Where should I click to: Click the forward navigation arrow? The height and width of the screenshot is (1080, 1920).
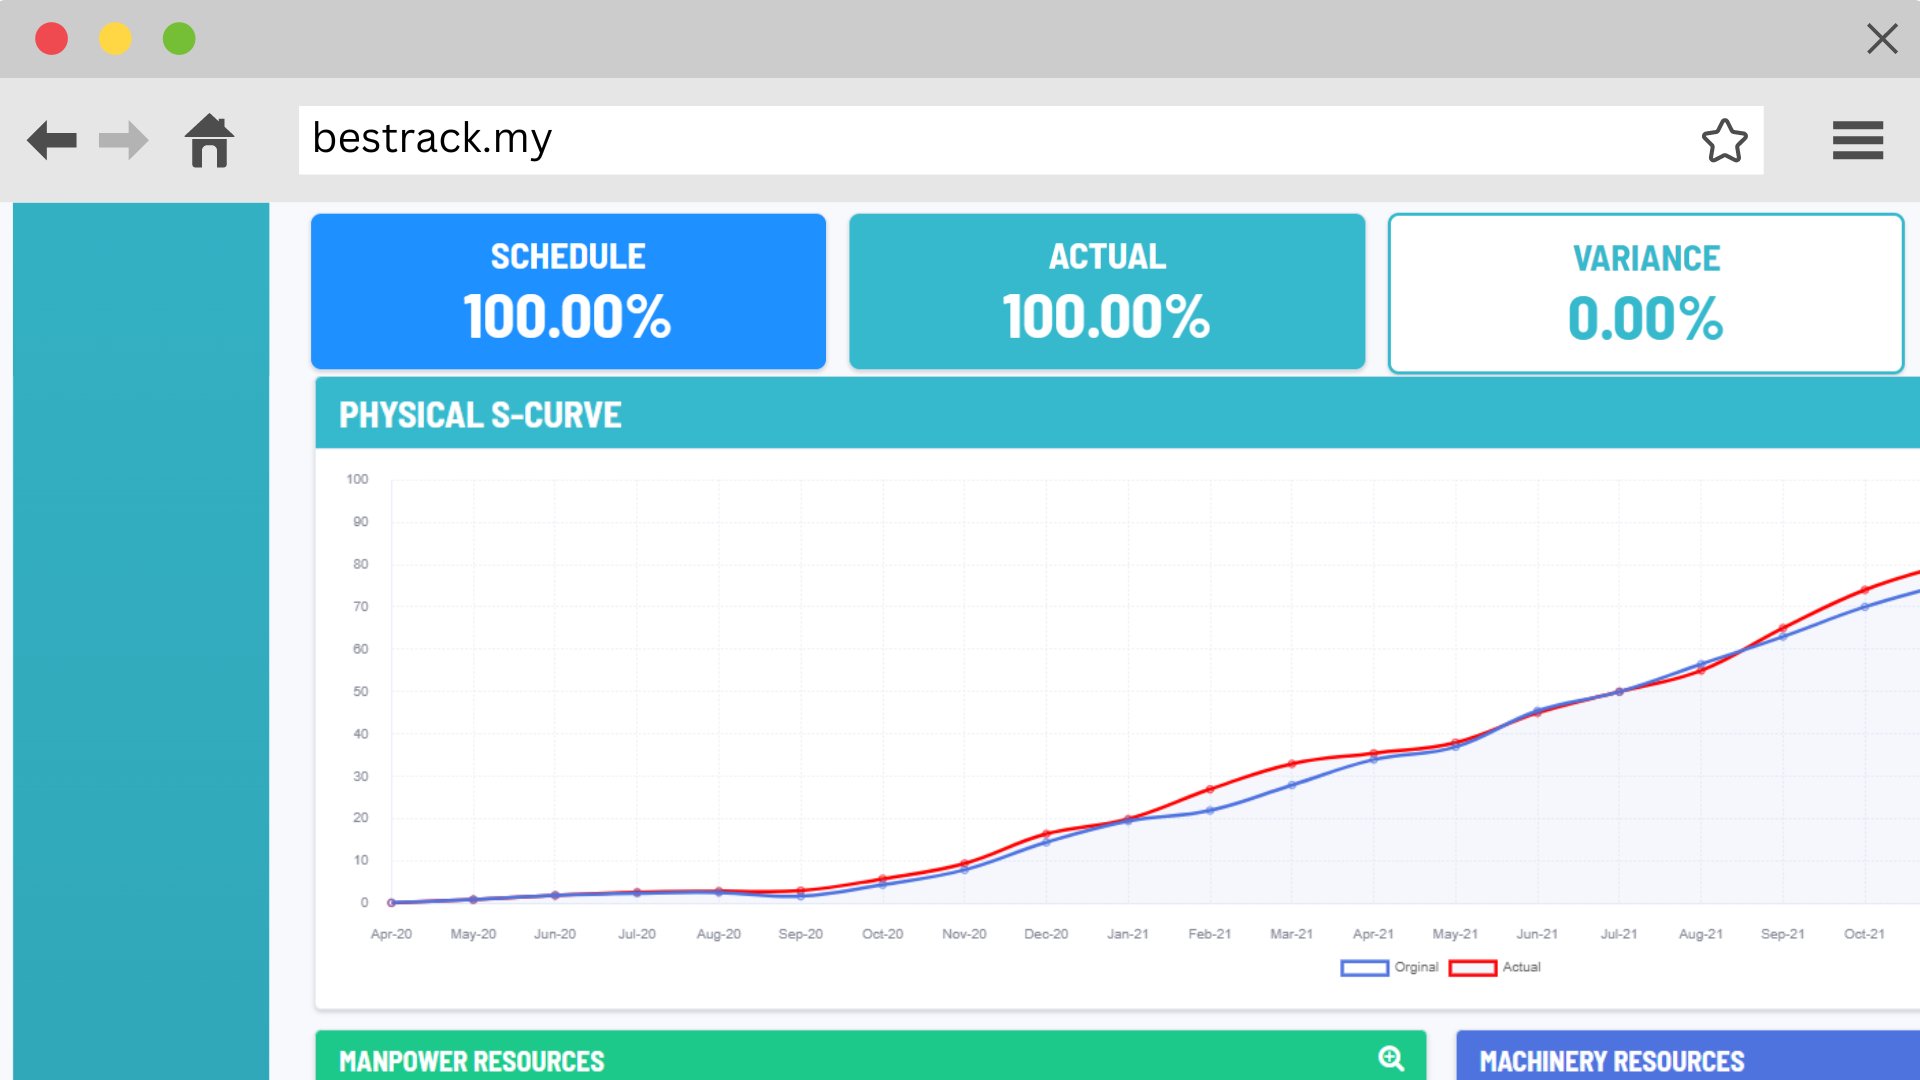(122, 140)
